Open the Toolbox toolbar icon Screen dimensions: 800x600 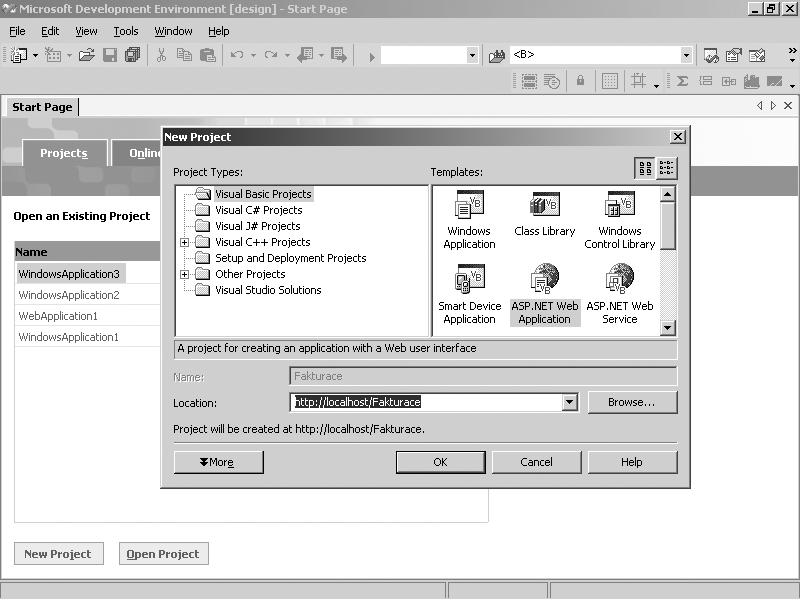tap(757, 55)
